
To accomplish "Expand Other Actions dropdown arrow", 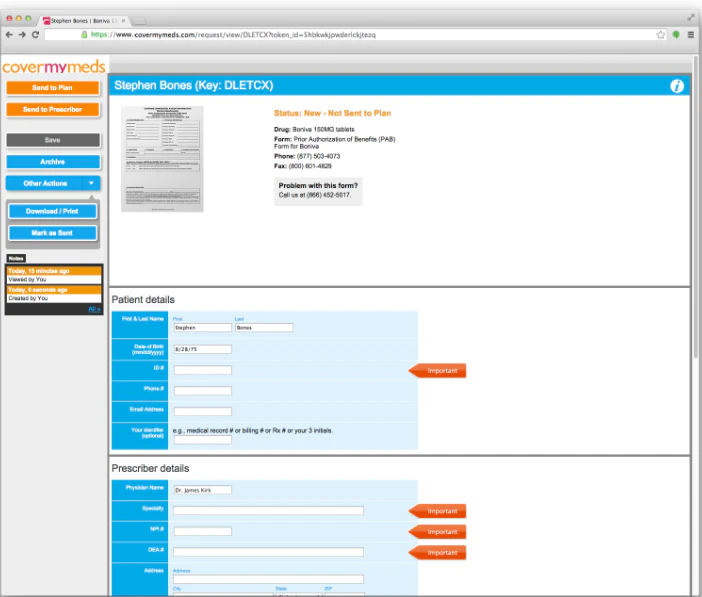I will click(x=91, y=183).
